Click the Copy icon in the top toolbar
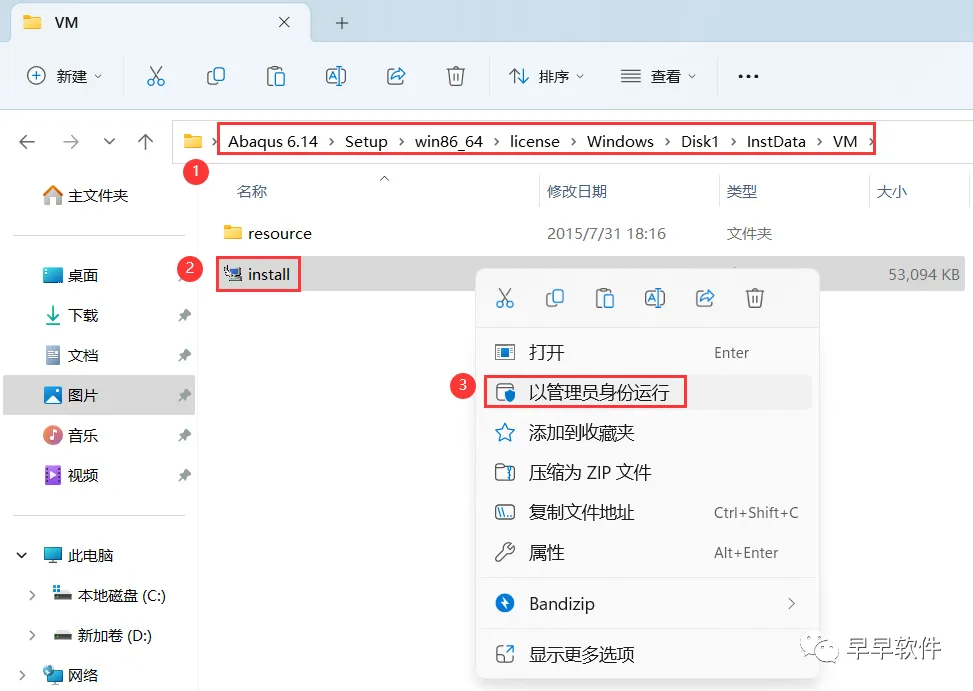 215,76
